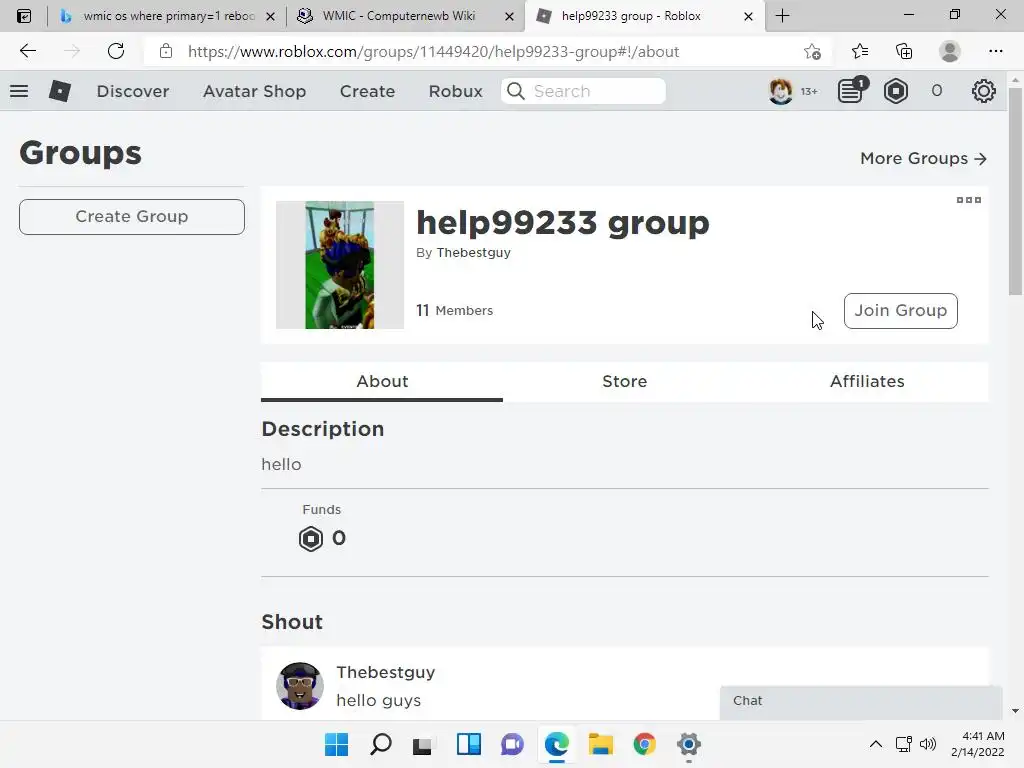
Task: Open Windows taskbar Search
Action: point(381,744)
